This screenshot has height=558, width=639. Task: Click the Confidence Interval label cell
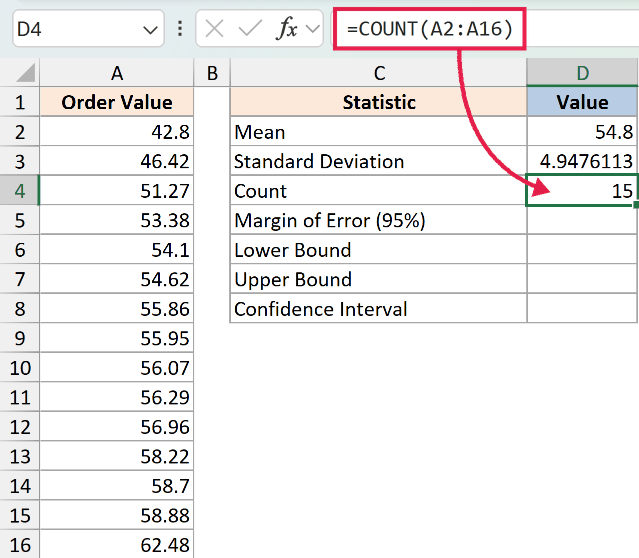tap(379, 309)
